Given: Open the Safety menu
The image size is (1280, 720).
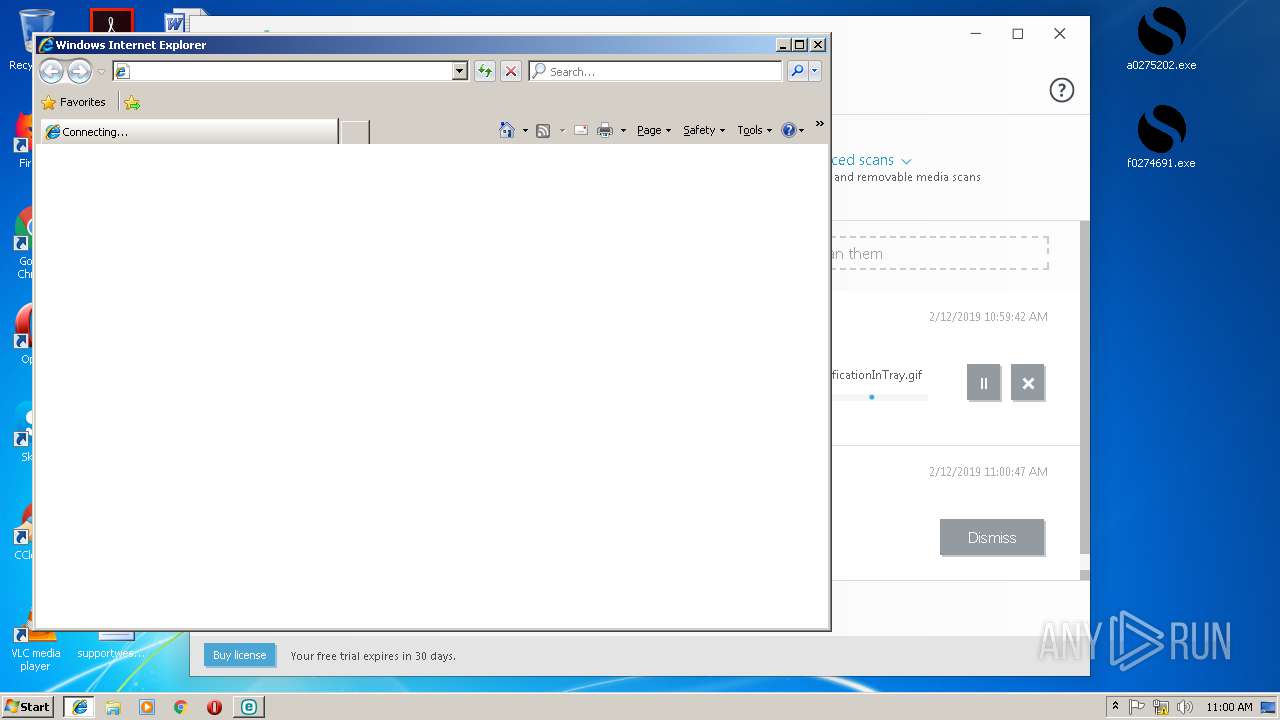Looking at the screenshot, I should 704,130.
